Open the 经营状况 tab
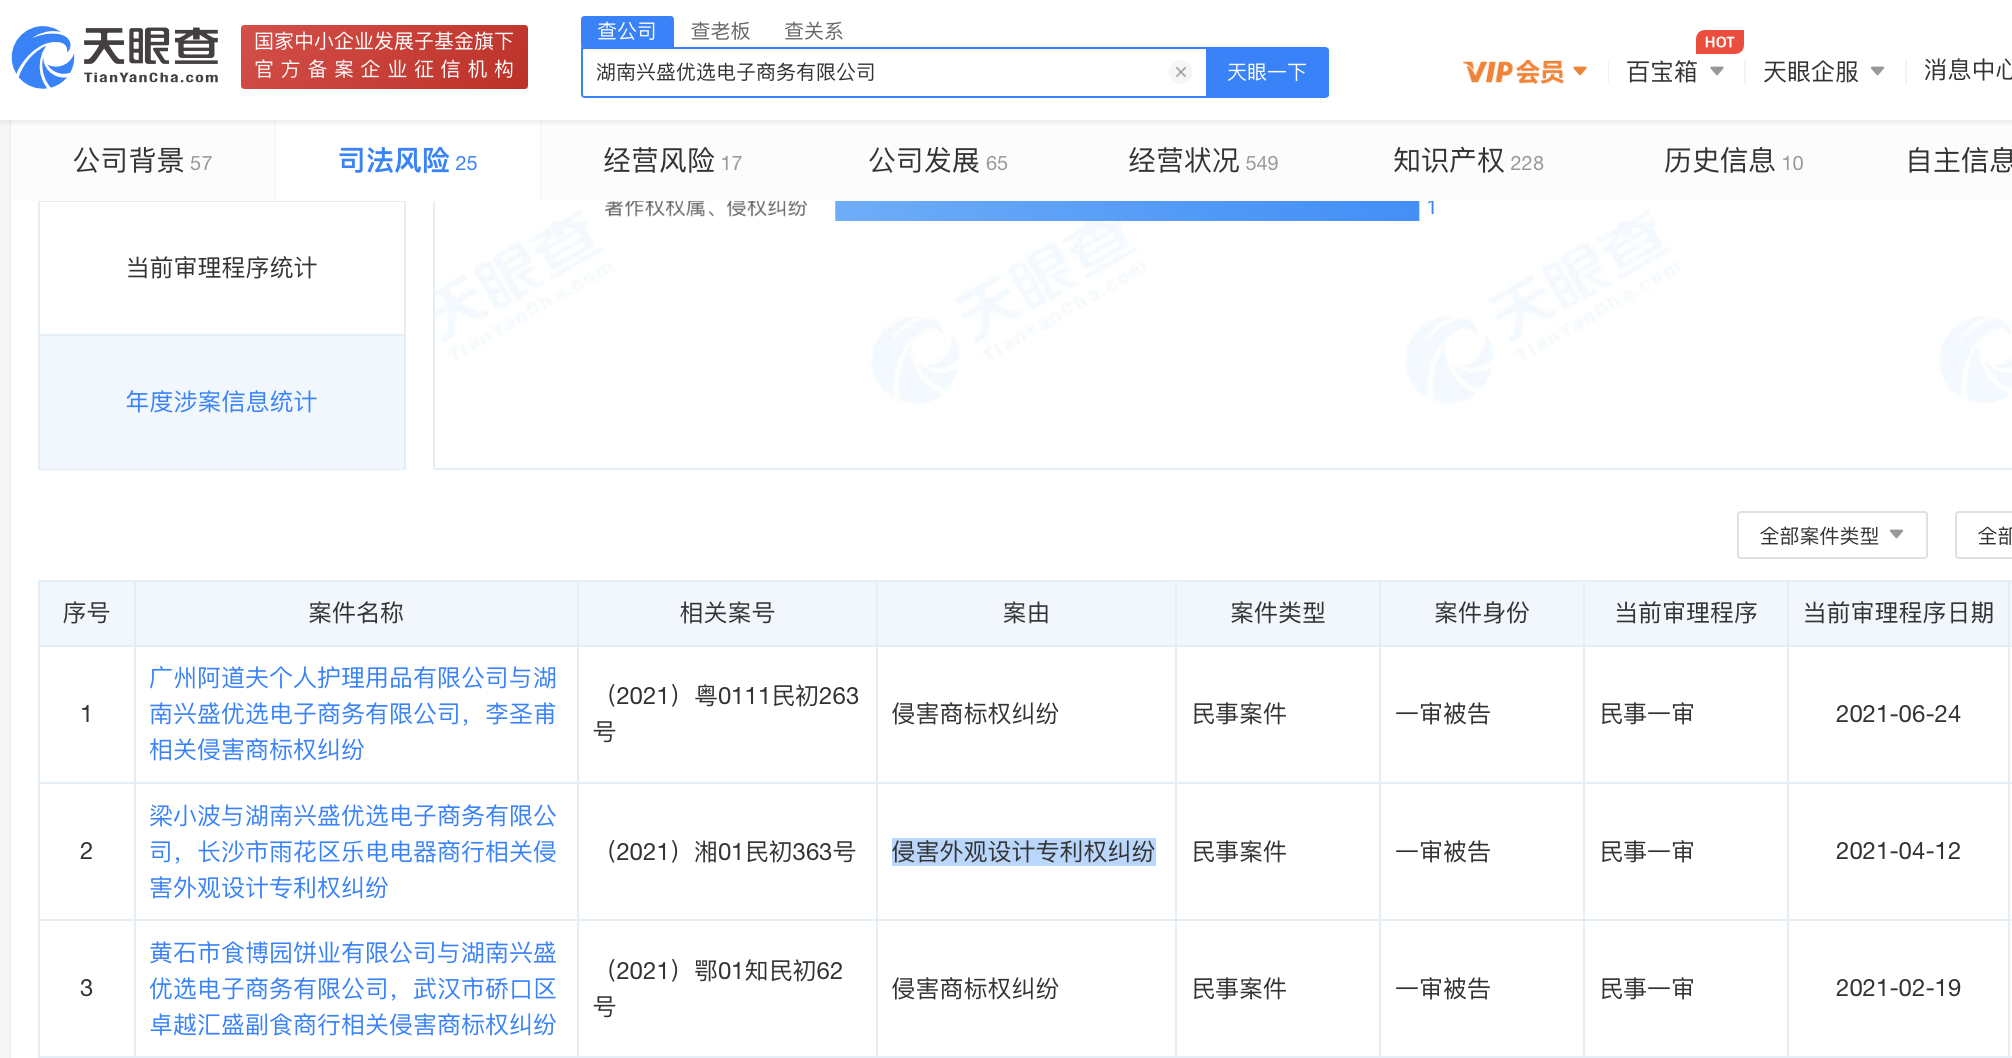Screen dimensions: 2012x1058 pyautogui.click(x=1203, y=161)
